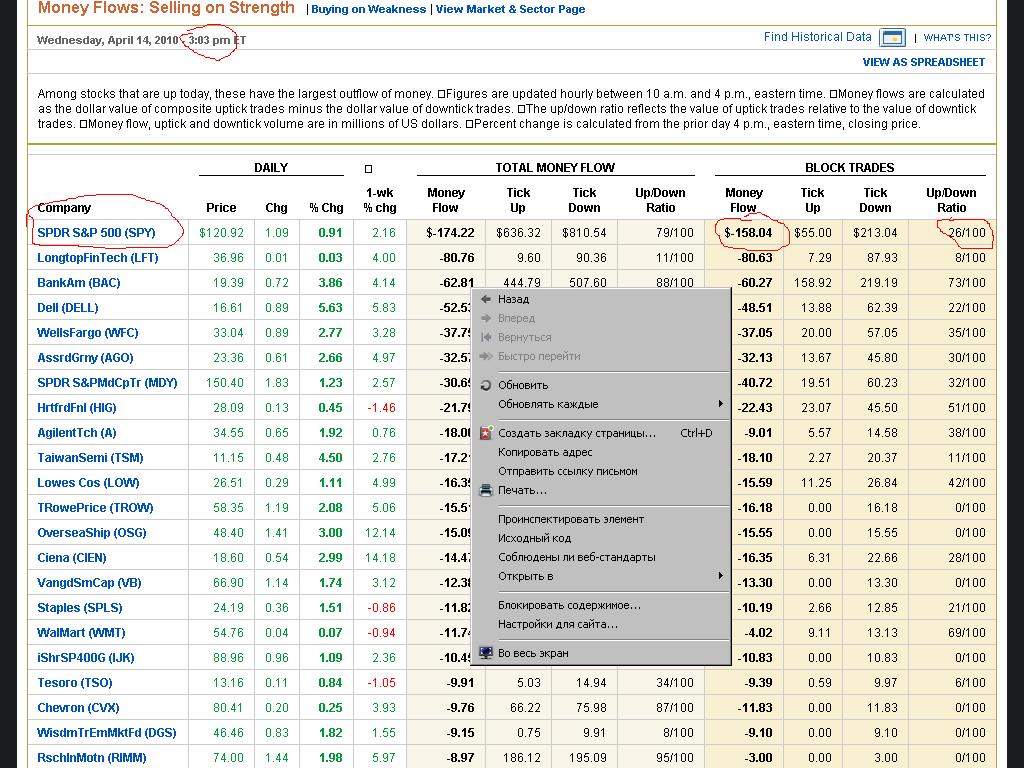Click the monitor icon beside Во весь экран

point(486,653)
